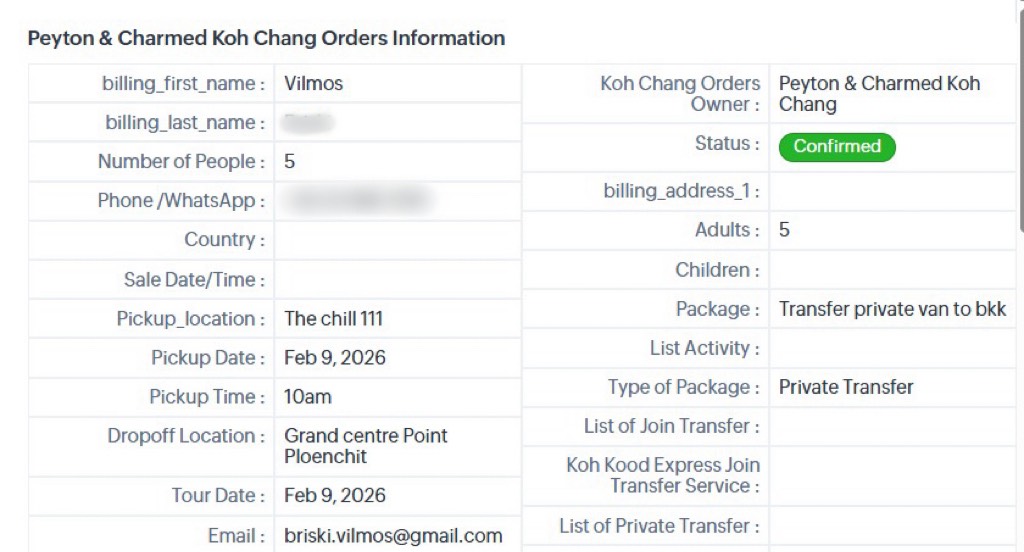
Task: Click the Pickup Date value field
Action: (335, 358)
